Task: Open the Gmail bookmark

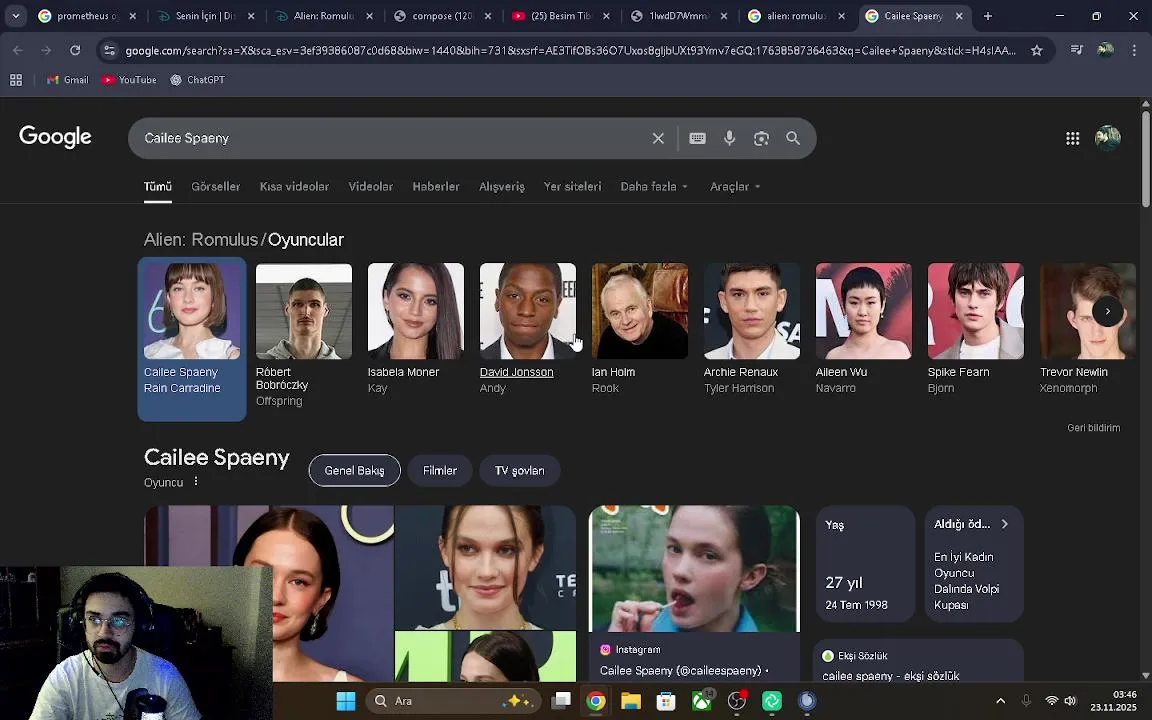Action: (x=68, y=80)
